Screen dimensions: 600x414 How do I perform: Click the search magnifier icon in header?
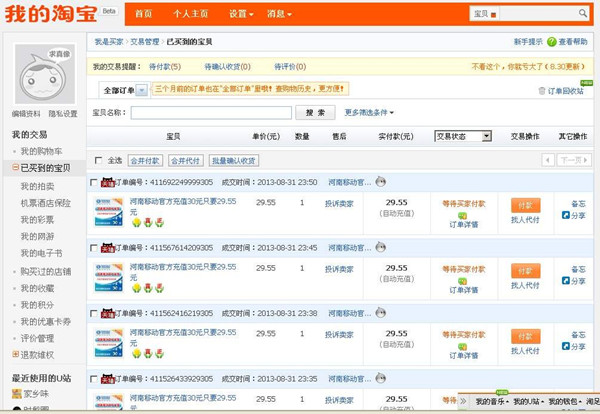(x=582, y=14)
